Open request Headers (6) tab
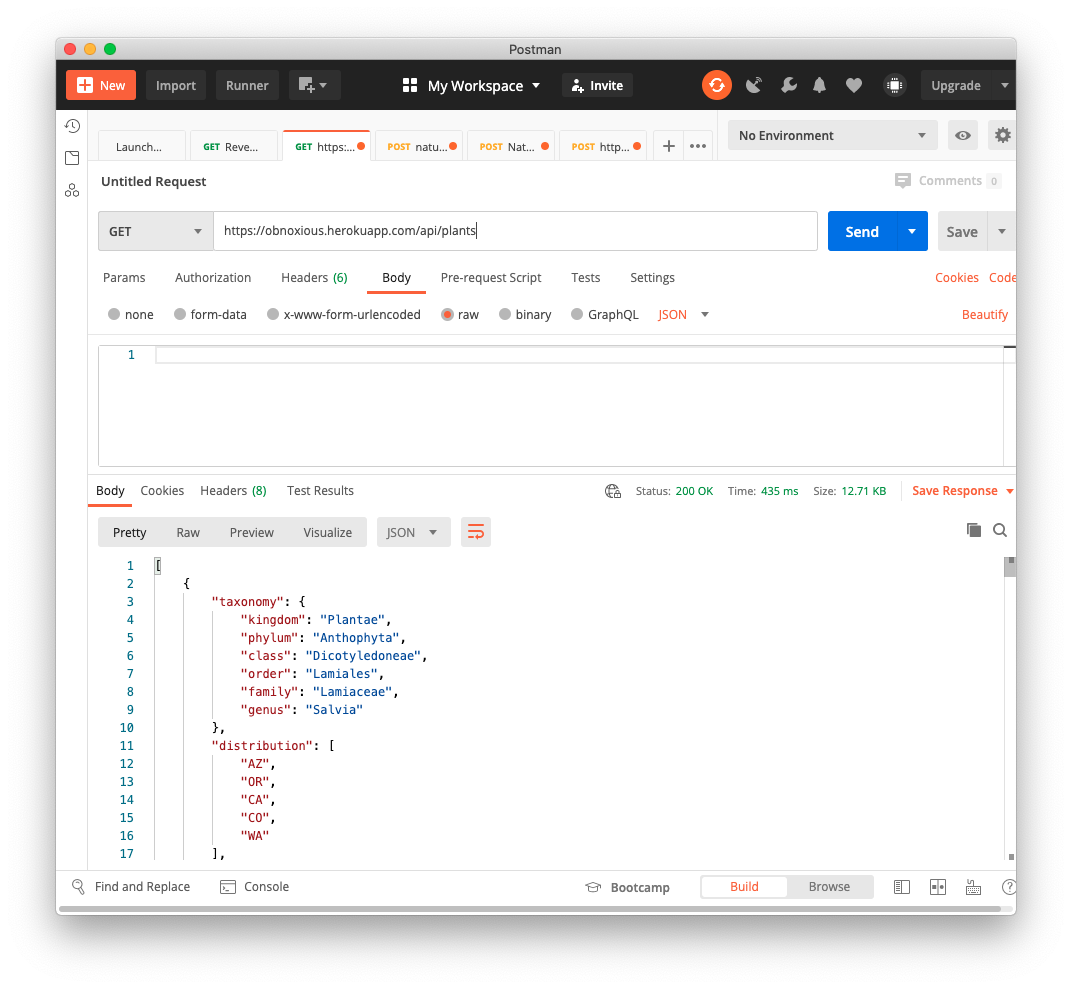1072x989 pixels. 314,277
